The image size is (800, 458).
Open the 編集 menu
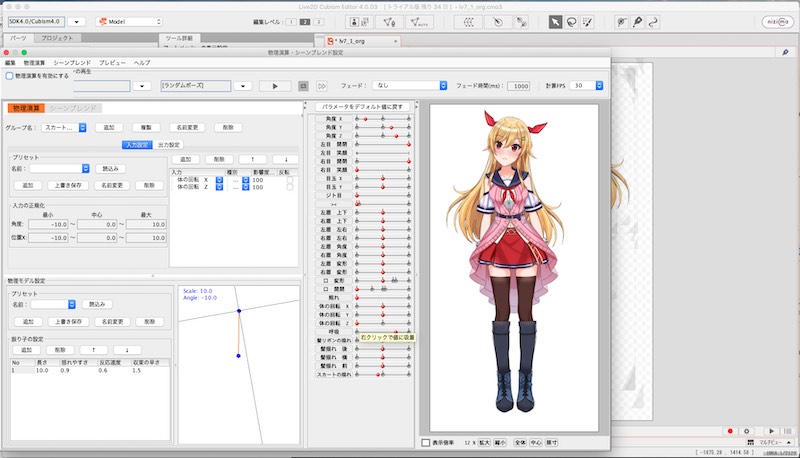(10, 63)
